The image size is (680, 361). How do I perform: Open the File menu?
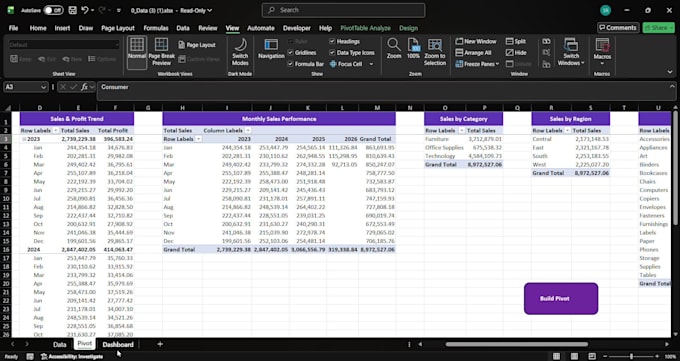pyautogui.click(x=13, y=28)
